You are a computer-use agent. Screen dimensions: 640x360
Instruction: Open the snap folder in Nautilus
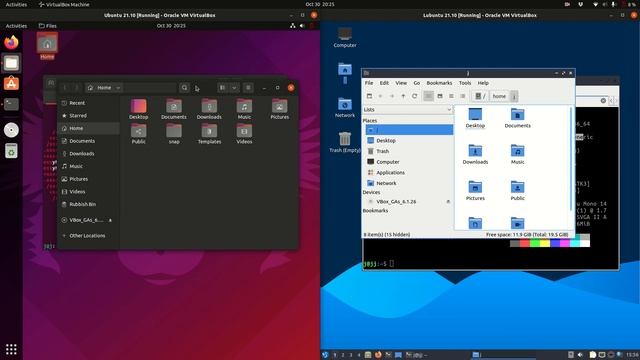[174, 134]
